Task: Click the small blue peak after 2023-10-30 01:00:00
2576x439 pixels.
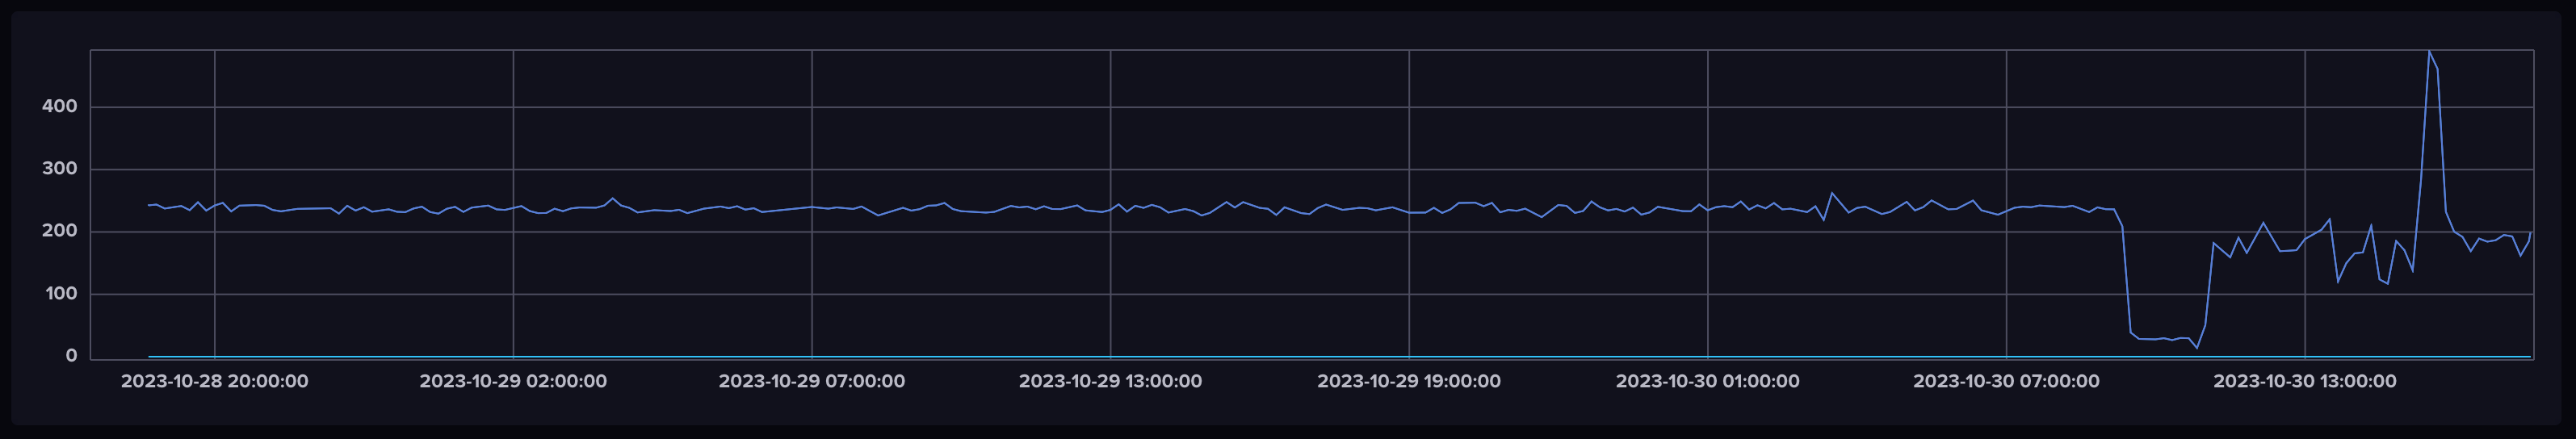Action: (x=1831, y=193)
